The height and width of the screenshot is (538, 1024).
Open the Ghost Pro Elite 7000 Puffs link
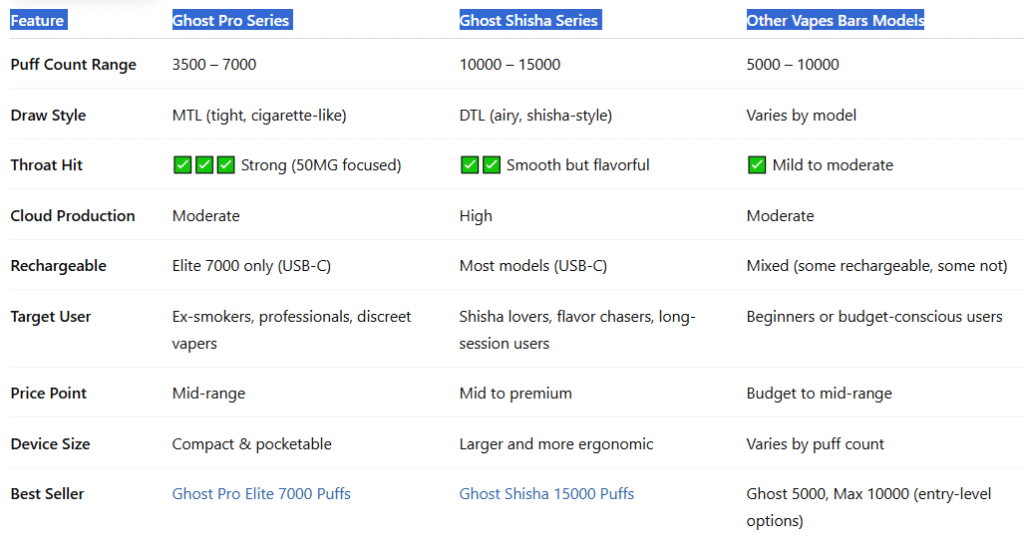(261, 494)
